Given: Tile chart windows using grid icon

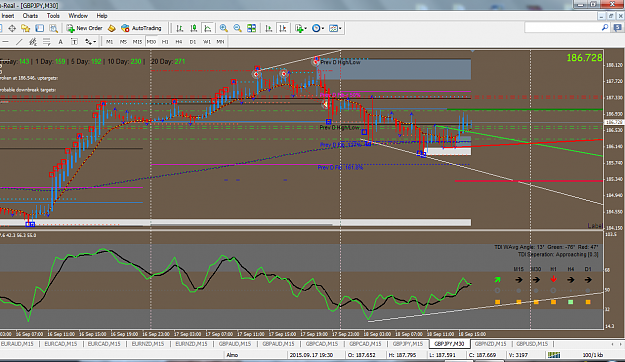Looking at the screenshot, I should (x=252, y=28).
